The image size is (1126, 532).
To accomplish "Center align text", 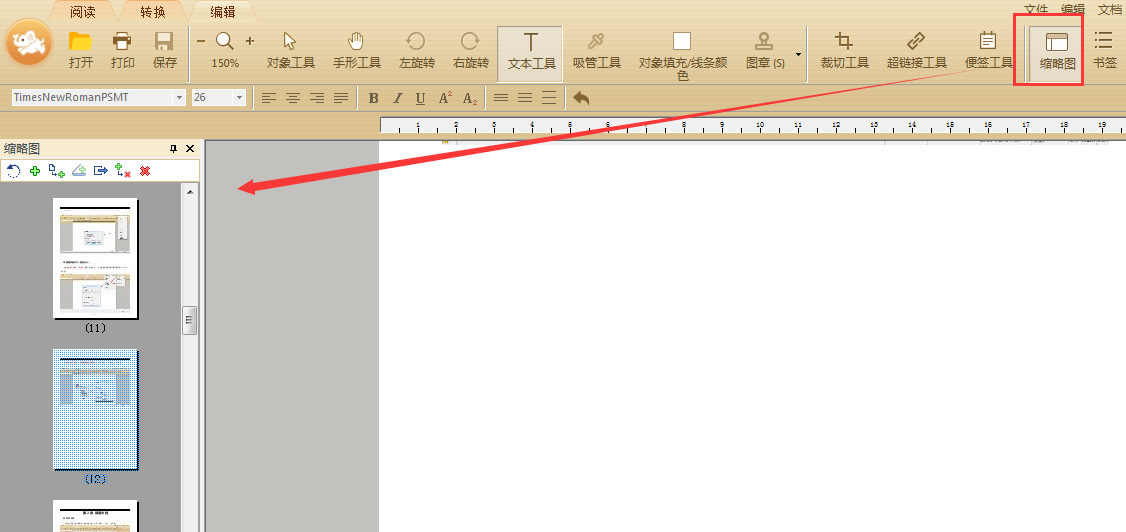I will point(293,98).
